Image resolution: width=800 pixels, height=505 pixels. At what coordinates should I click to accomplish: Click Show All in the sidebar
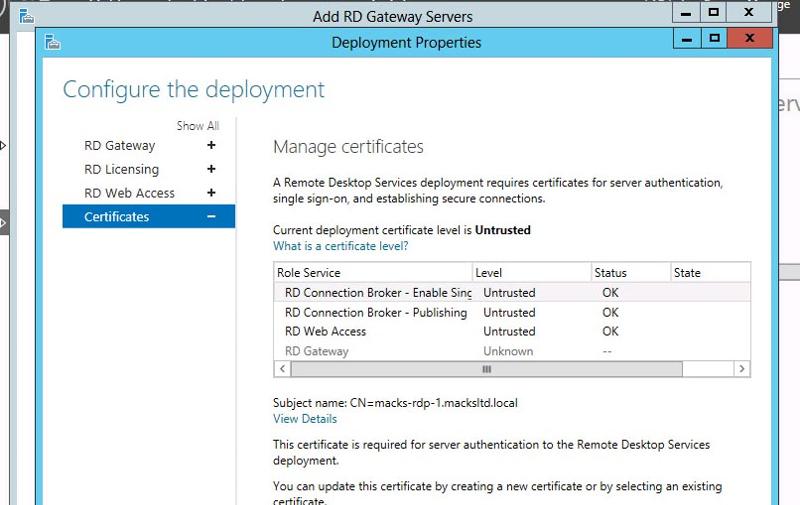(x=197, y=125)
